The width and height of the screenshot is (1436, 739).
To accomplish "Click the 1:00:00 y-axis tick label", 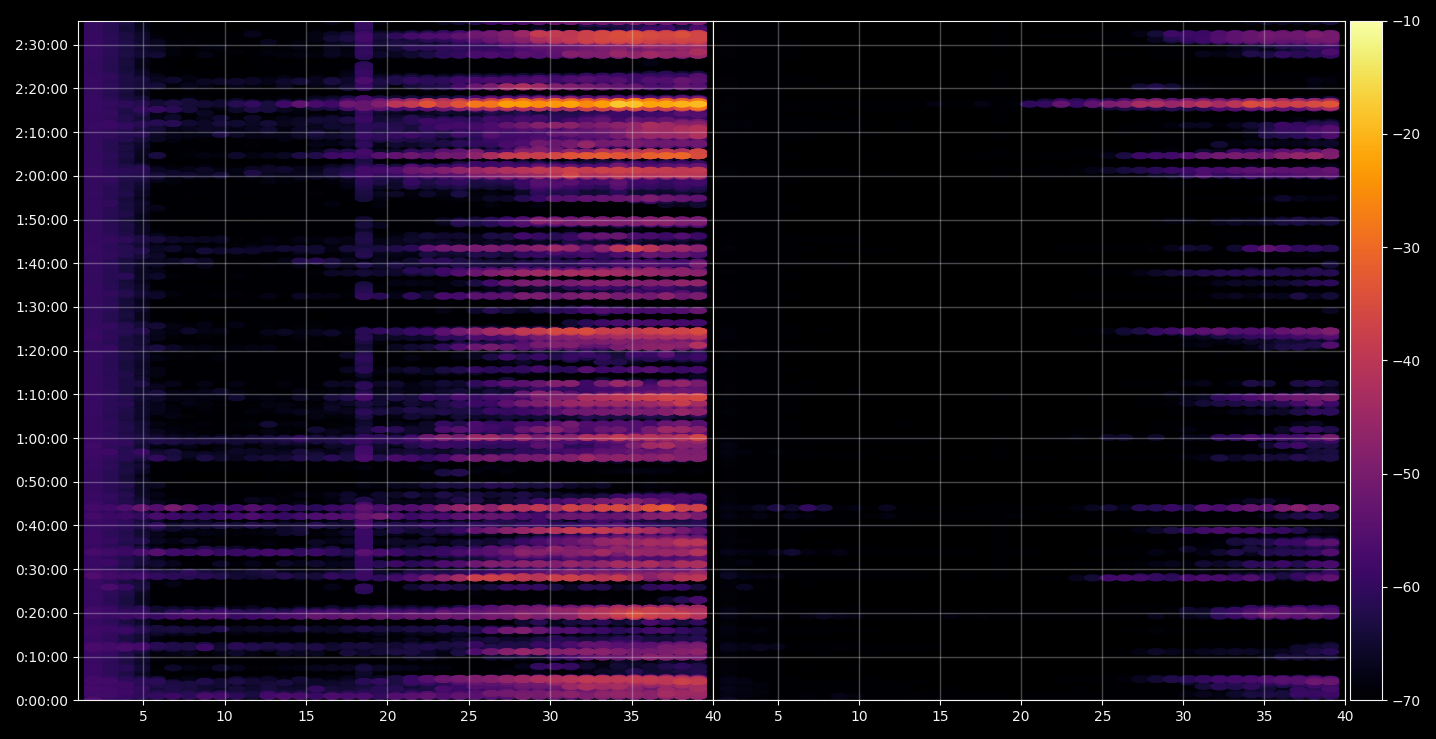I will [42, 439].
